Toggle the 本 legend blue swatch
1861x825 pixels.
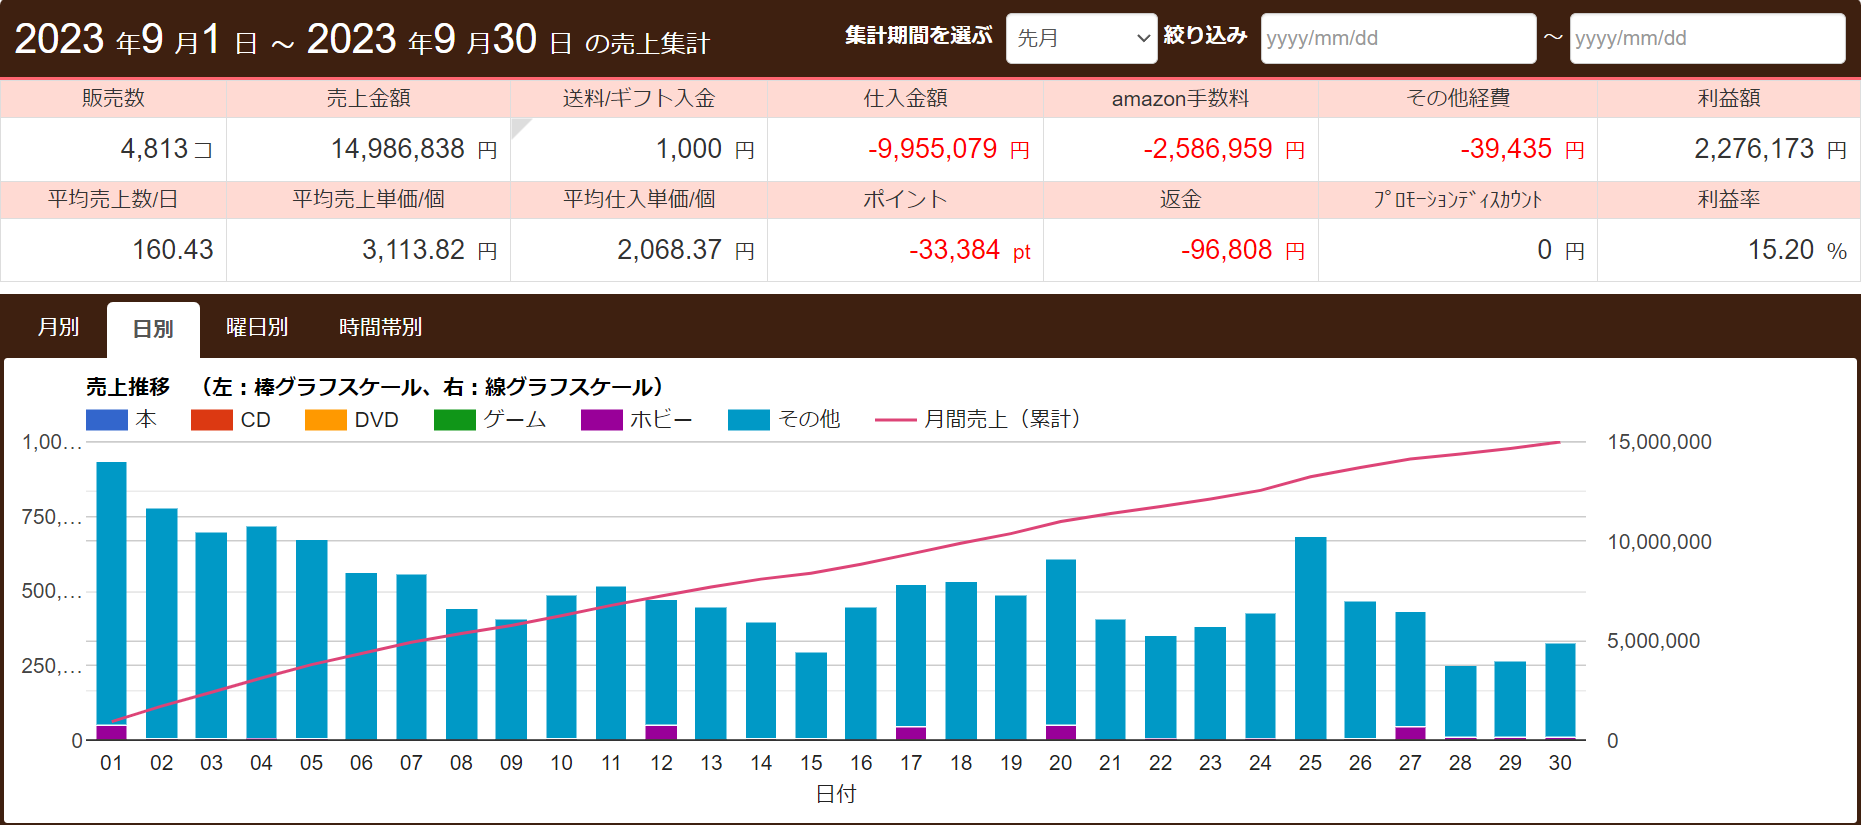[x=107, y=420]
